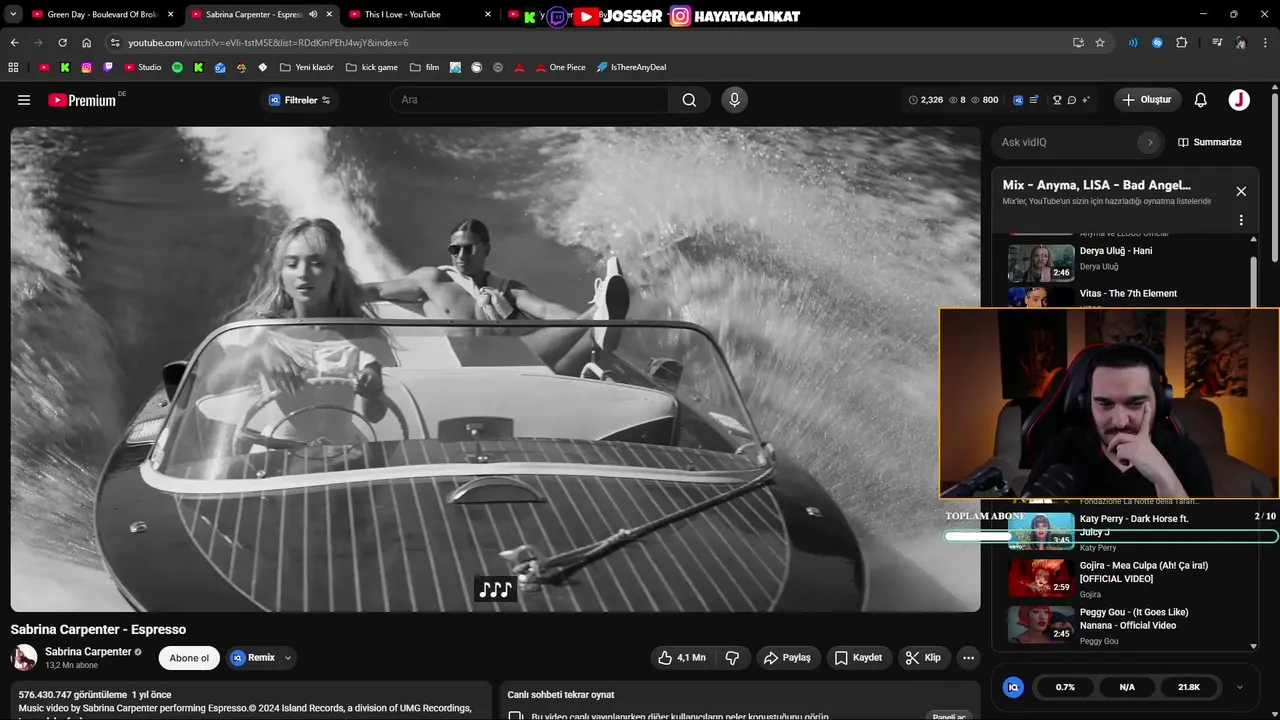The width and height of the screenshot is (1280, 720).
Task: Like the video with thumbs up
Action: 681,658
